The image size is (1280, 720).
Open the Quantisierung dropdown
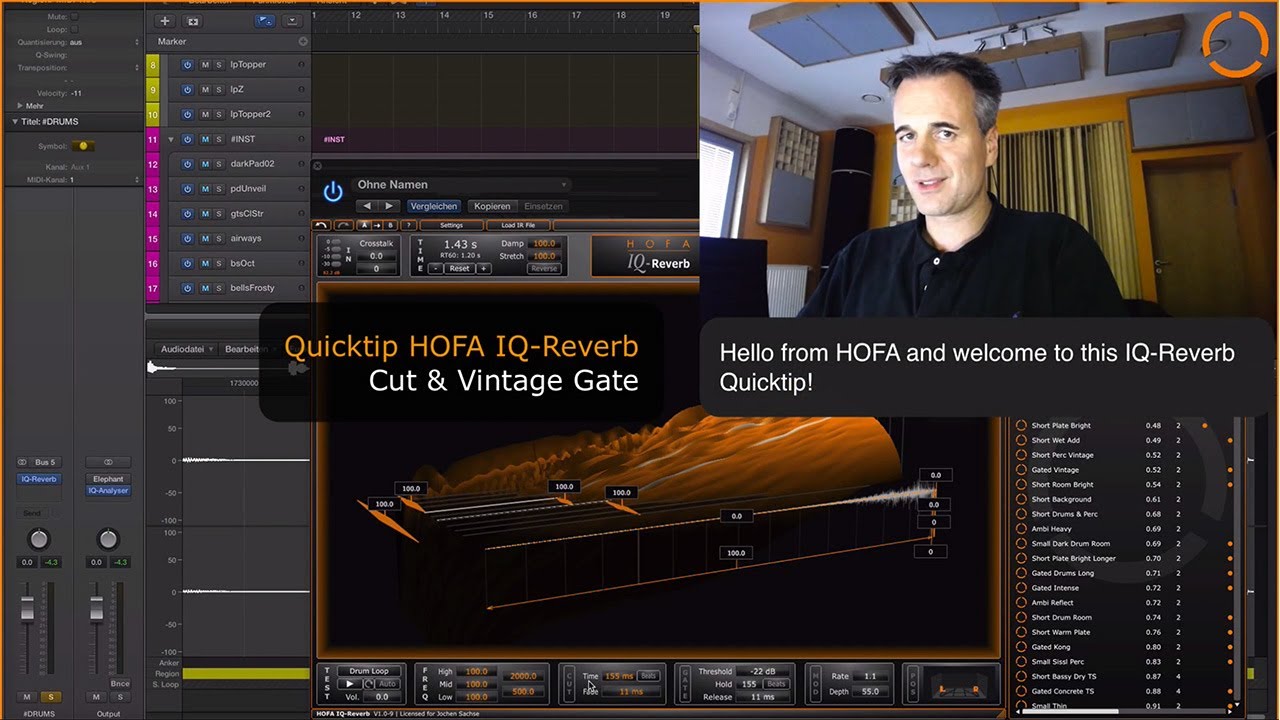point(104,43)
